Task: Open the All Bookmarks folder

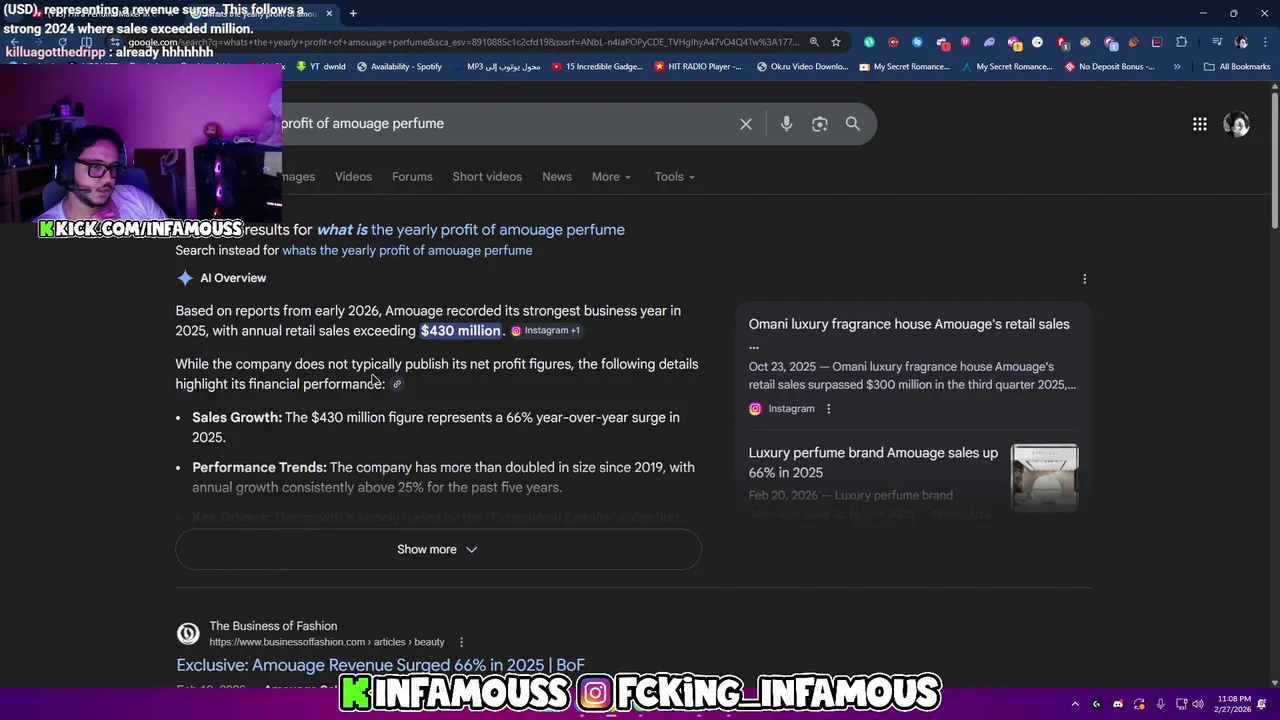Action: pos(1237,67)
